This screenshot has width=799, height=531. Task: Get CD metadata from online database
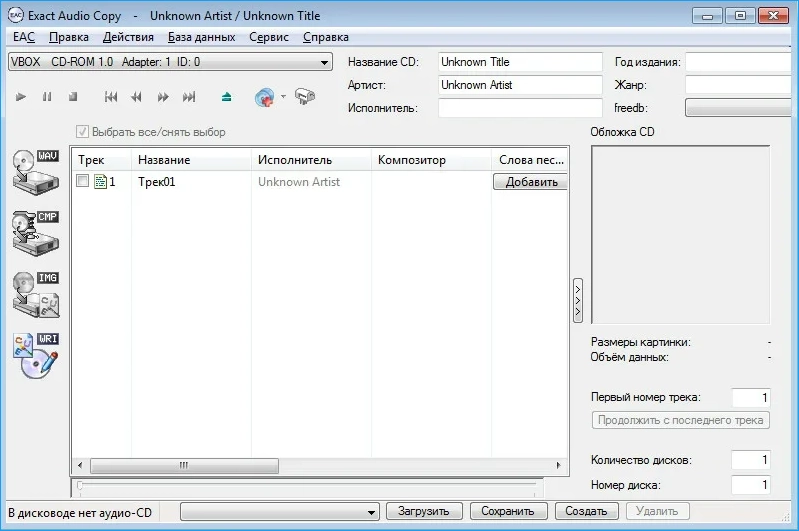[265, 97]
